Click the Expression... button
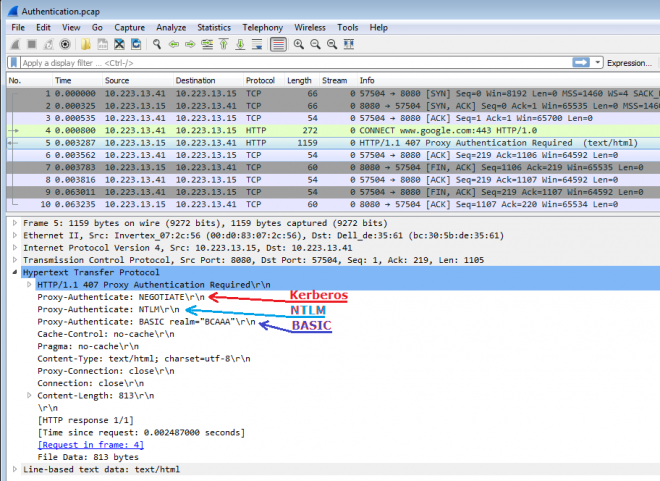The height and width of the screenshot is (481, 660). [x=629, y=62]
